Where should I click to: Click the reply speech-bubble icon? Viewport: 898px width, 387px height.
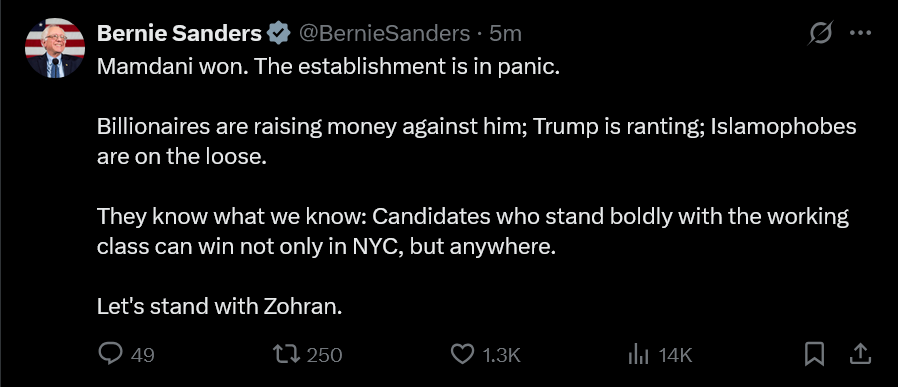(x=111, y=354)
